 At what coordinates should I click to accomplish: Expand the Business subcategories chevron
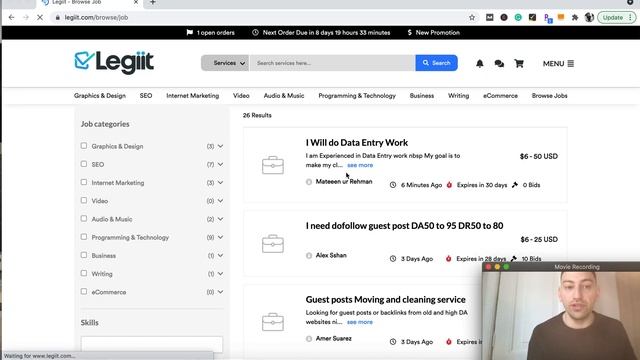pyautogui.click(x=220, y=256)
